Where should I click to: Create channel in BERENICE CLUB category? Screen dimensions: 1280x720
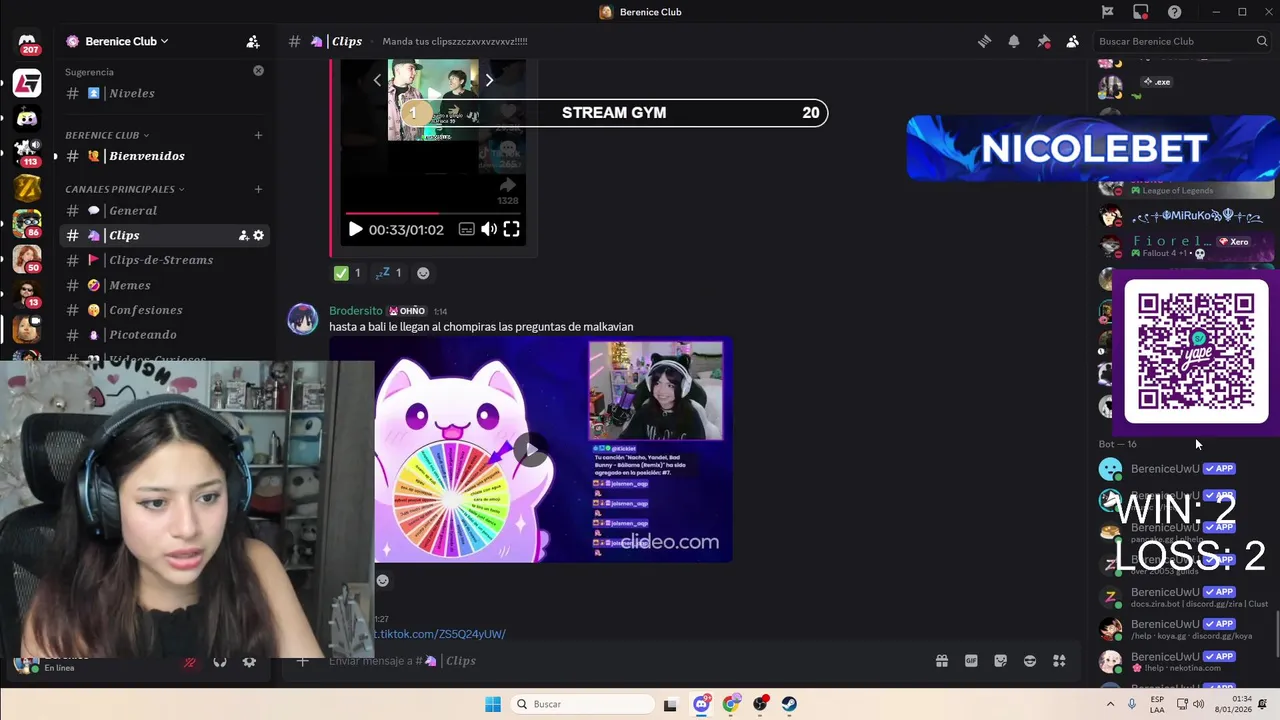coord(258,135)
